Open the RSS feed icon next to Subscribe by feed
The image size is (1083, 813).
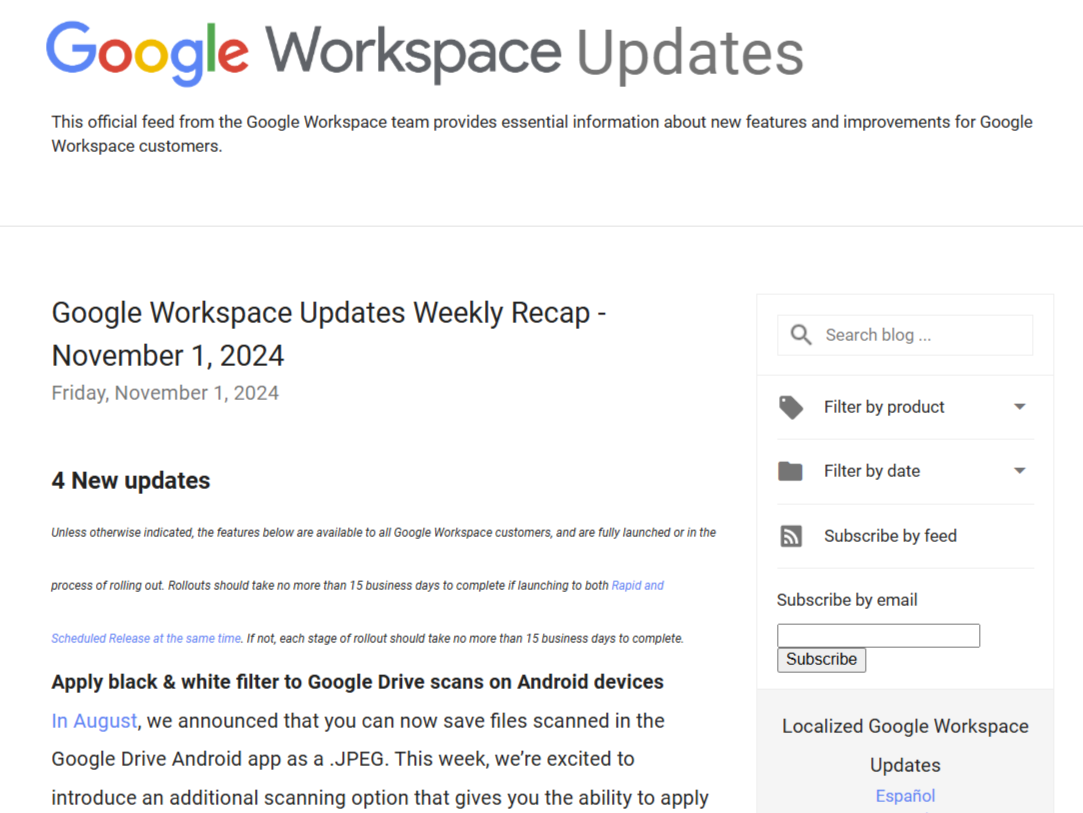pos(790,536)
